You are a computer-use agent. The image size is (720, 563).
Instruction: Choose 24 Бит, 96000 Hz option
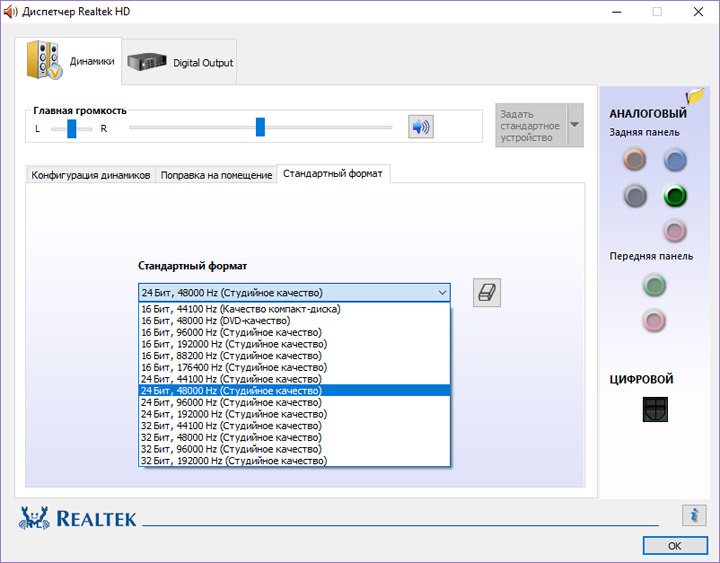point(294,402)
